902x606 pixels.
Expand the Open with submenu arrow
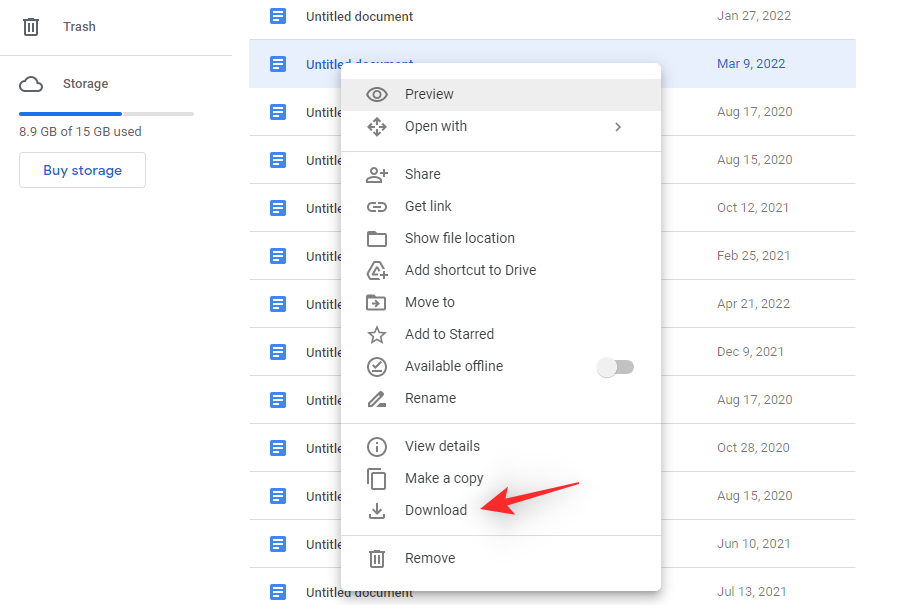point(618,127)
